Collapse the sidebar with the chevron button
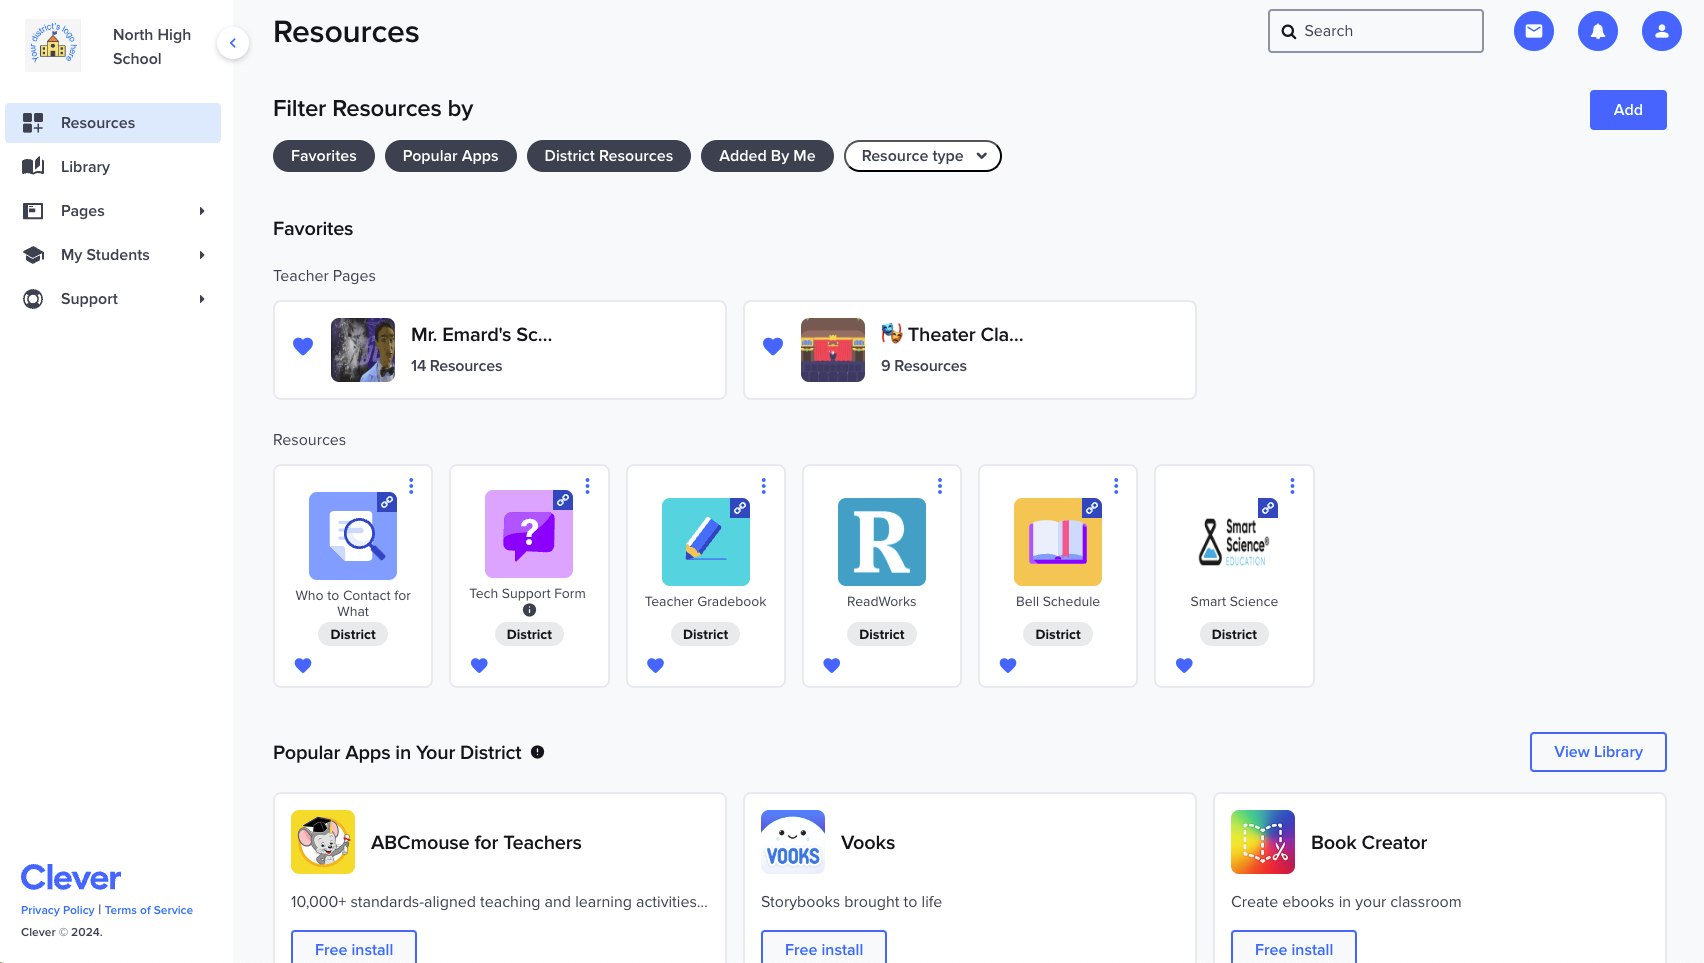Image resolution: width=1704 pixels, height=963 pixels. [233, 43]
